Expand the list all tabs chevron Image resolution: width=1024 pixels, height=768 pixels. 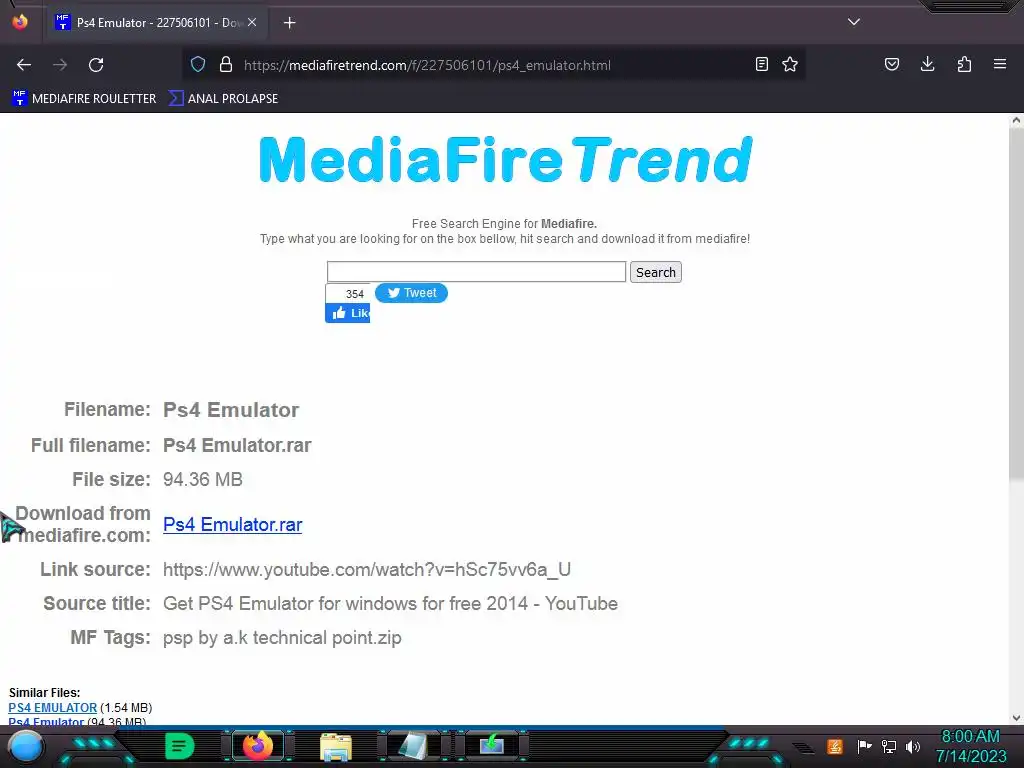854,22
